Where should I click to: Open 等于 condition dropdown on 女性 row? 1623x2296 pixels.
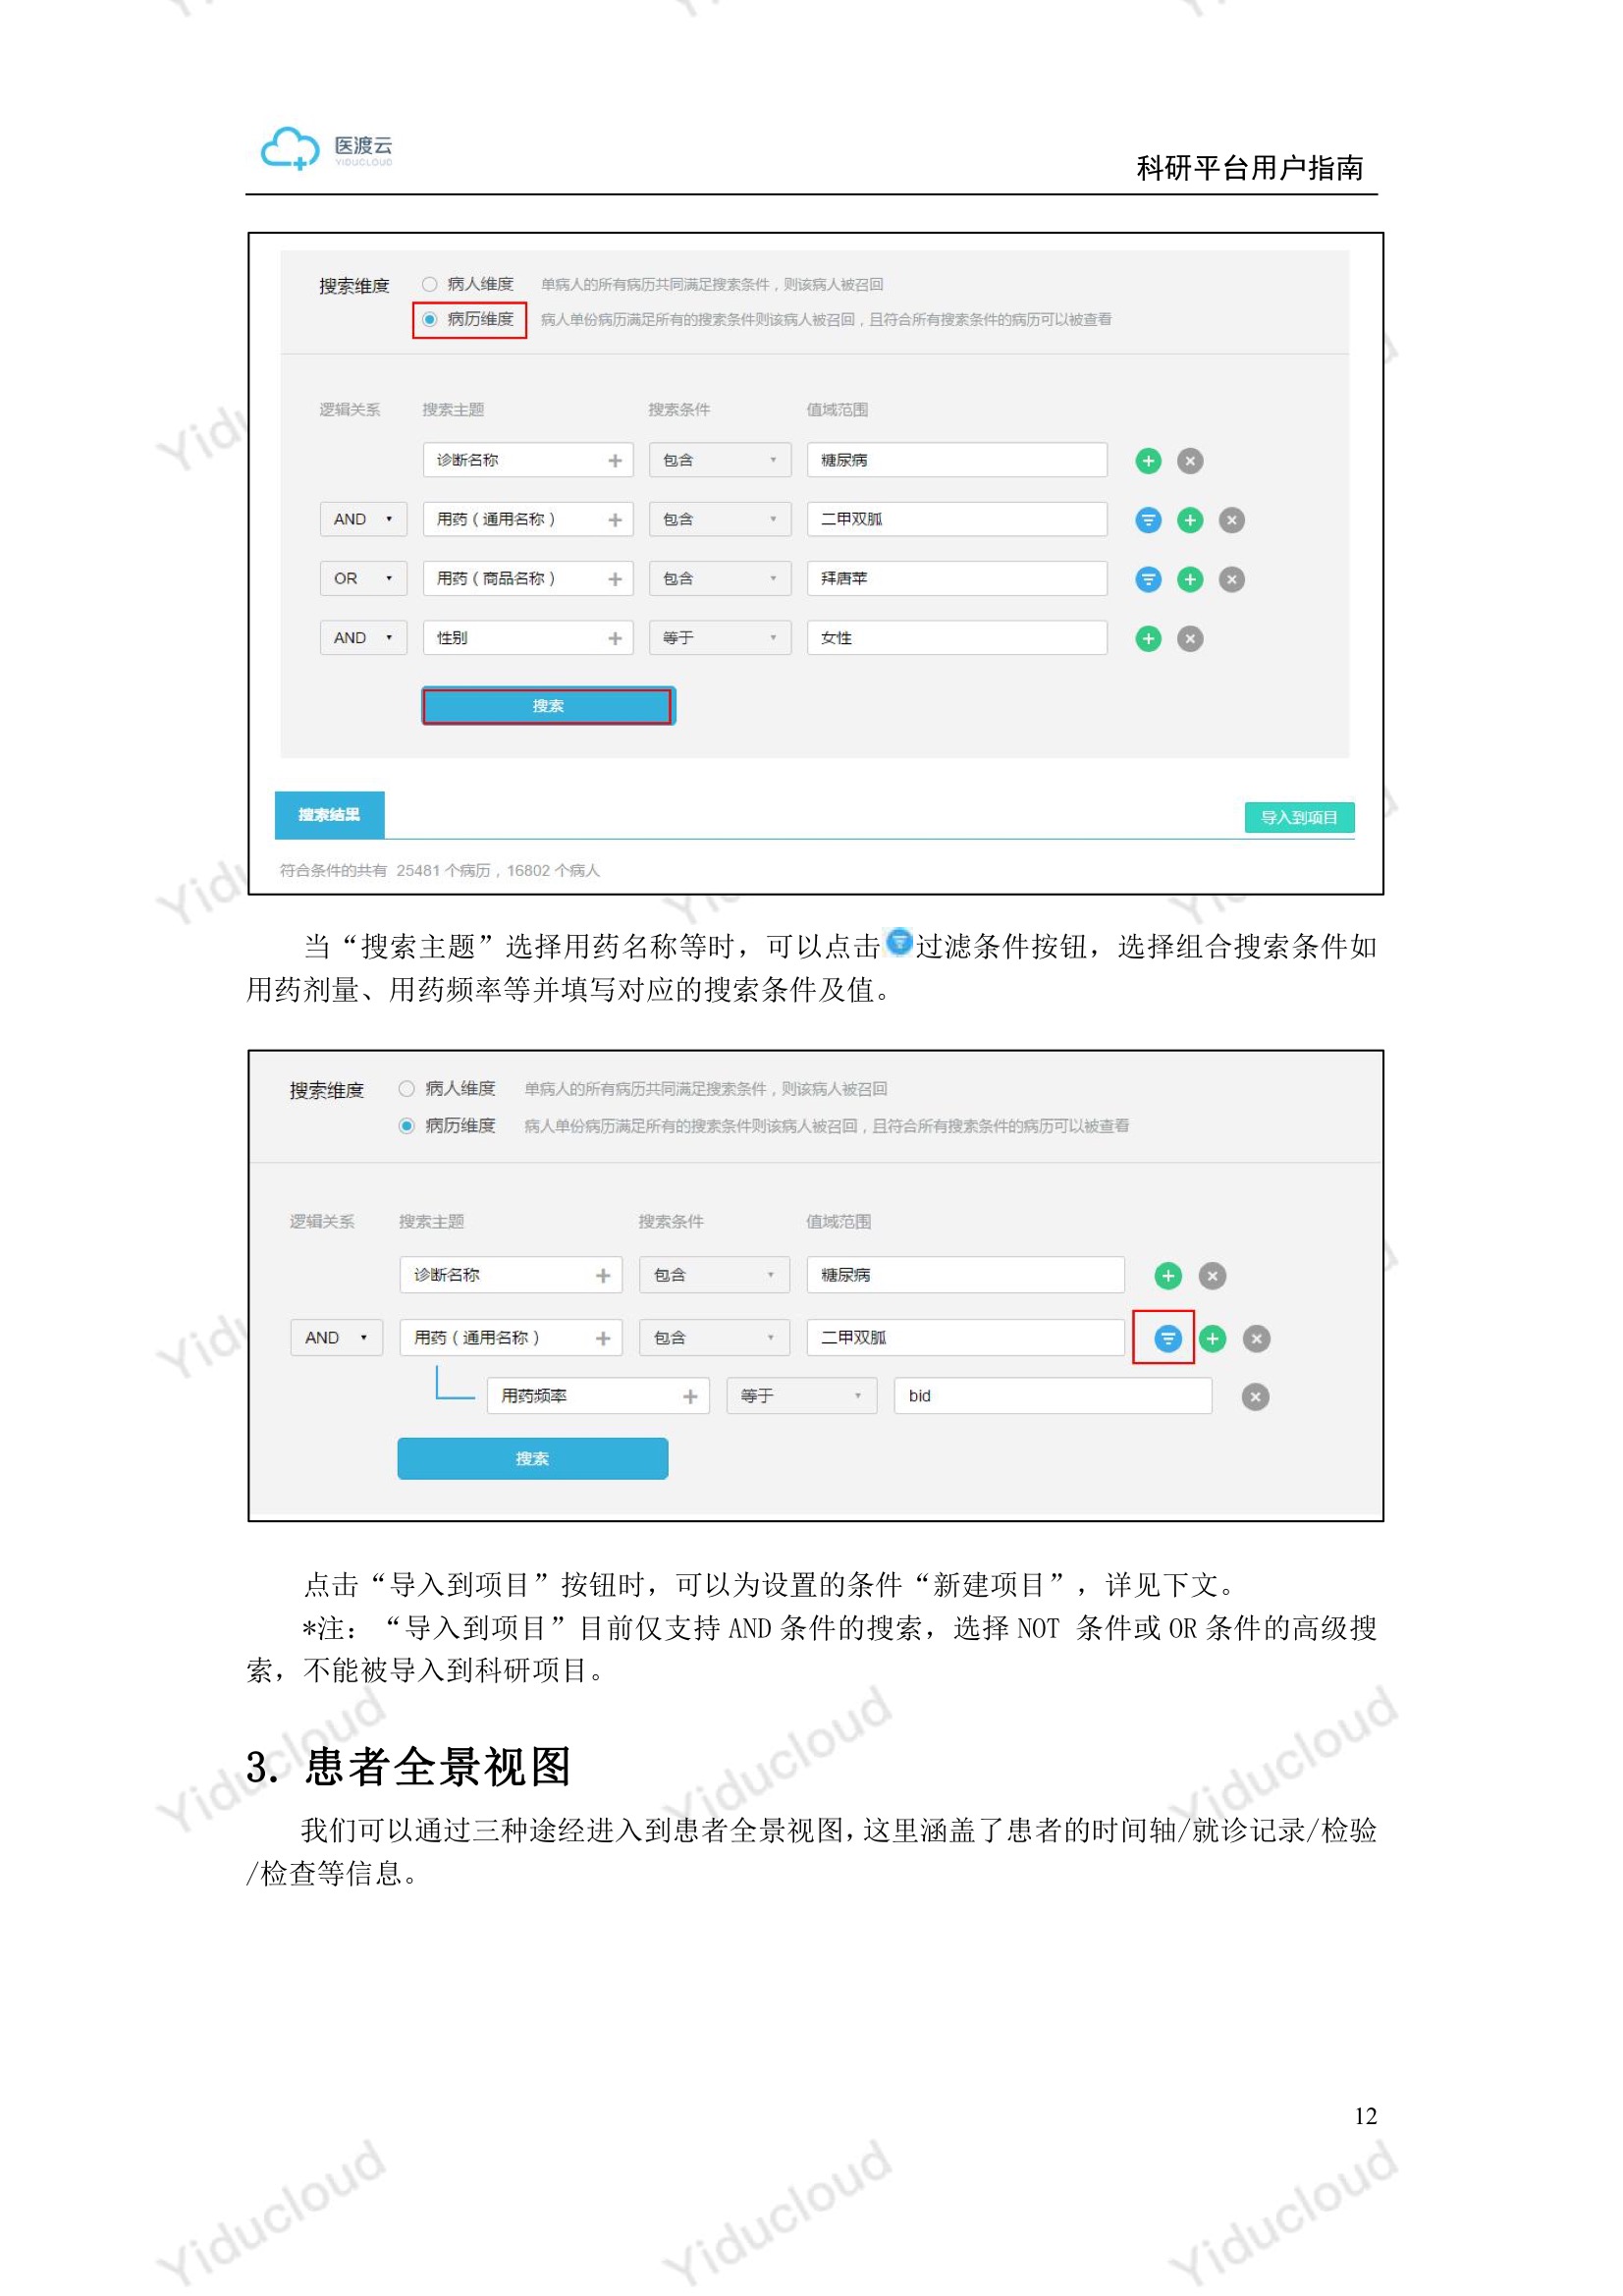[x=720, y=638]
